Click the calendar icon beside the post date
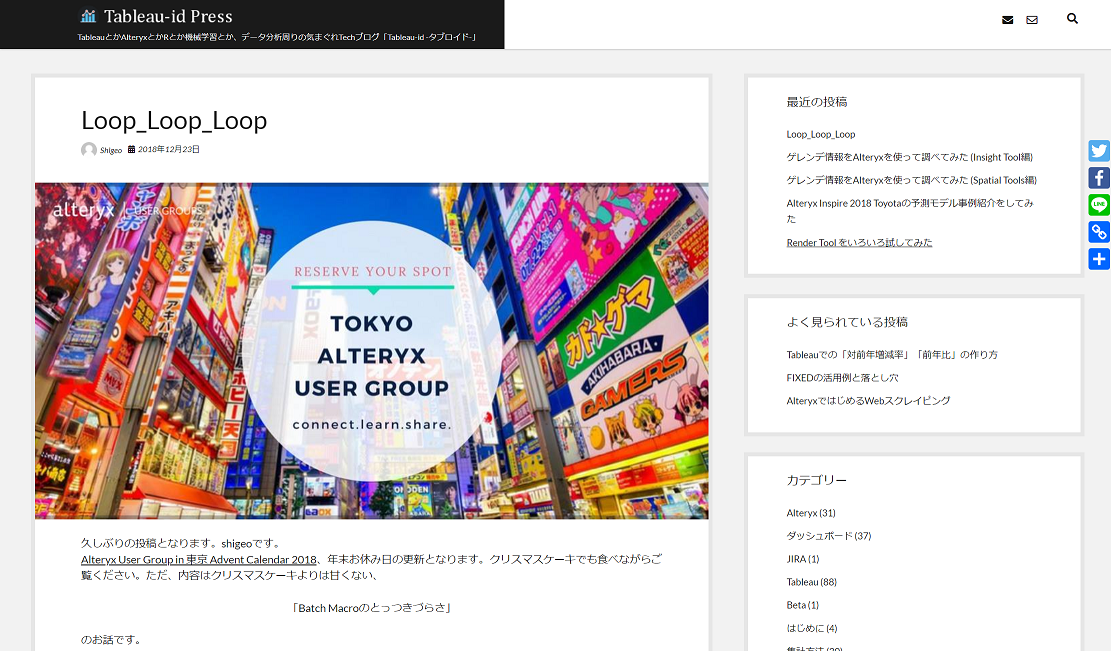The image size is (1111, 651). [131, 149]
